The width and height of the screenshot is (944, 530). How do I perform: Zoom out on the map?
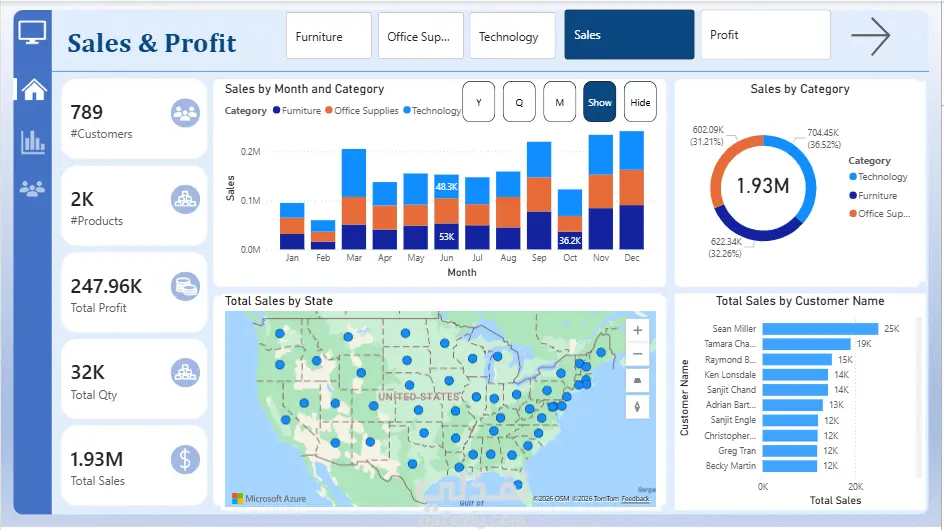point(638,354)
